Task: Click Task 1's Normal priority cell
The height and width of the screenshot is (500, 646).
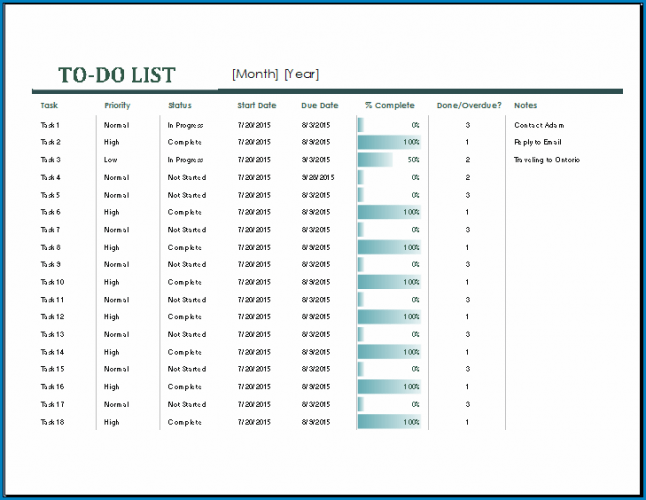Action: (117, 125)
